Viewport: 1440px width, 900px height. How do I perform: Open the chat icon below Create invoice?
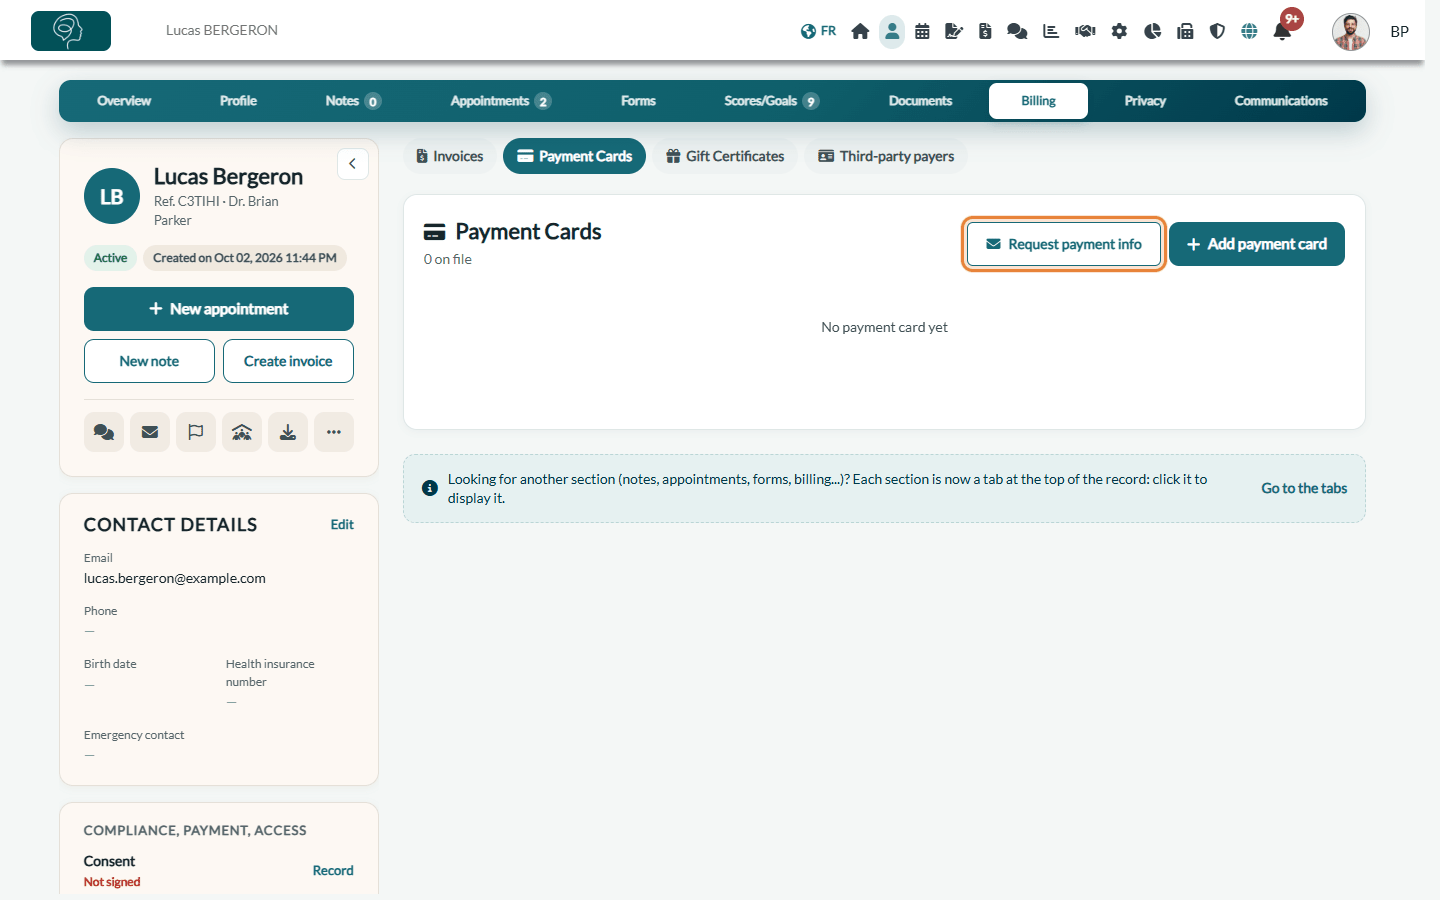point(104,432)
